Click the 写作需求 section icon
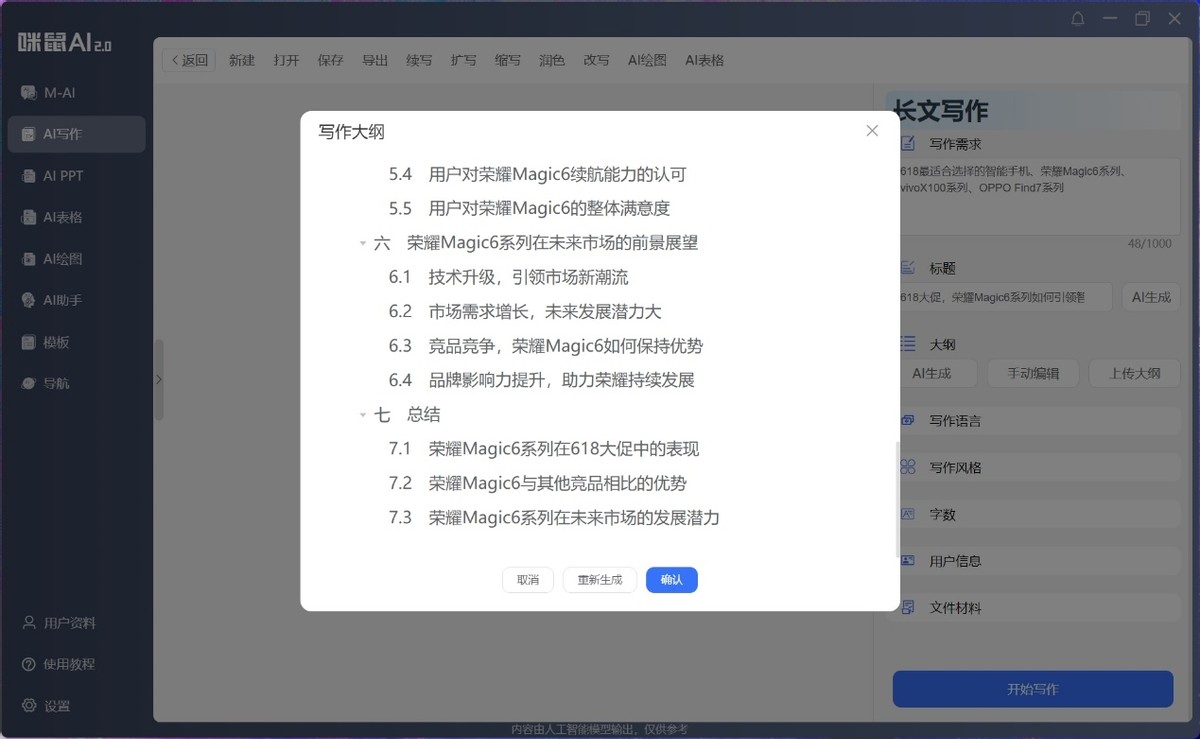 [907, 143]
